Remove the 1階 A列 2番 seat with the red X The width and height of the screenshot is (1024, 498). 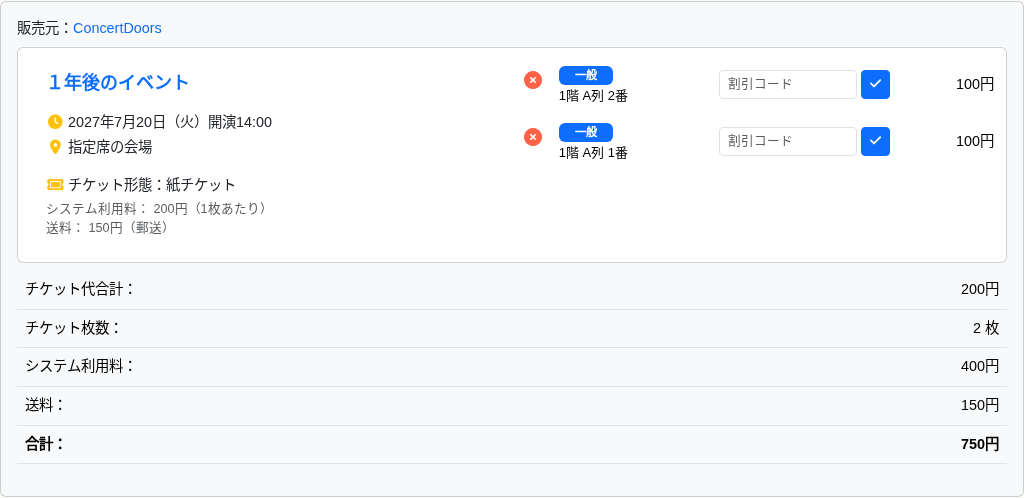point(533,80)
